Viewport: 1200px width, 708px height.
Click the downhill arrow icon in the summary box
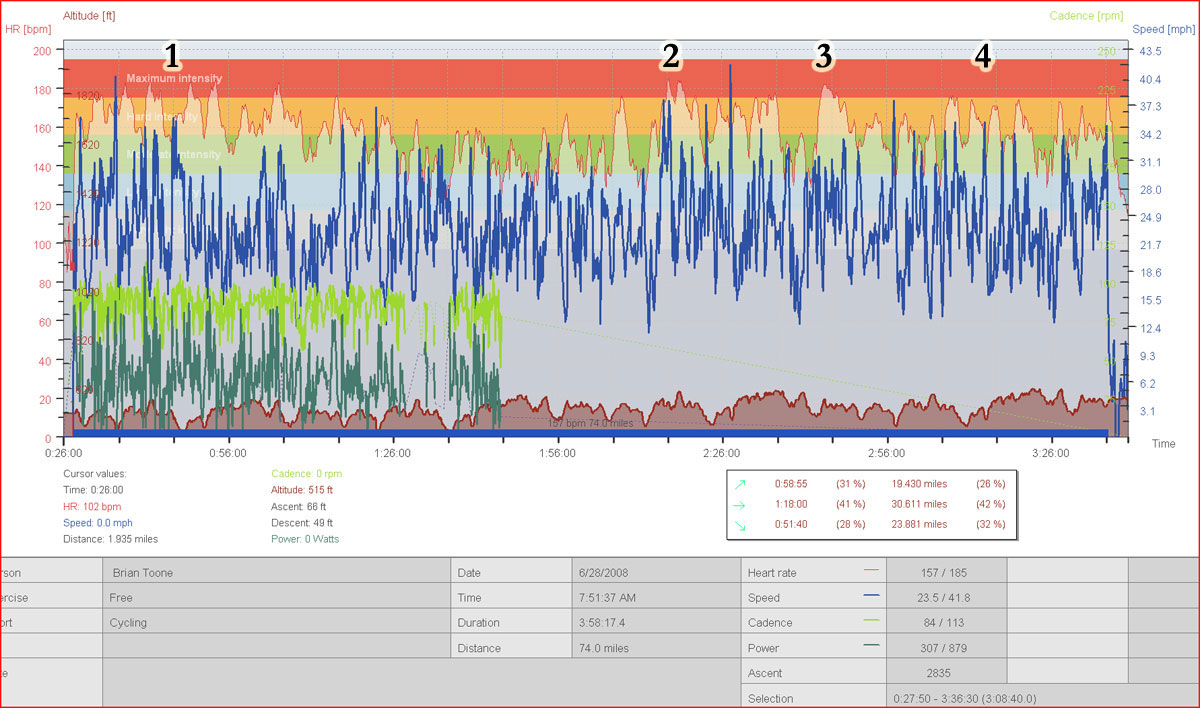coord(740,524)
